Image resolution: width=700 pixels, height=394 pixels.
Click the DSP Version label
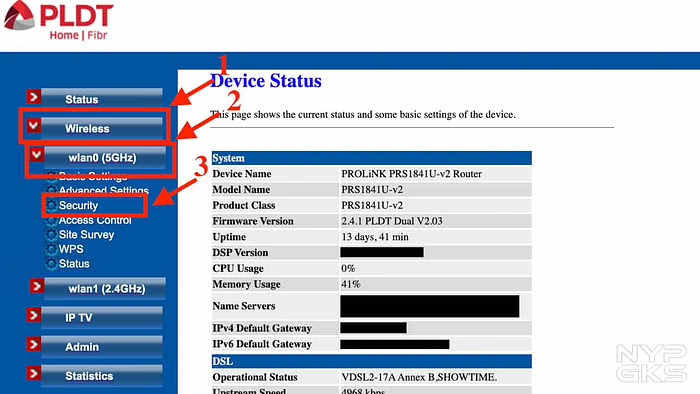tap(240, 253)
